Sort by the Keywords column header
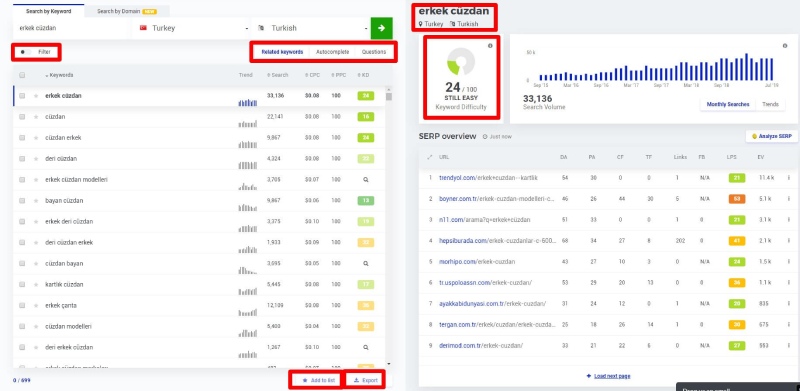Viewport: 800px width, 391px height. click(59, 75)
